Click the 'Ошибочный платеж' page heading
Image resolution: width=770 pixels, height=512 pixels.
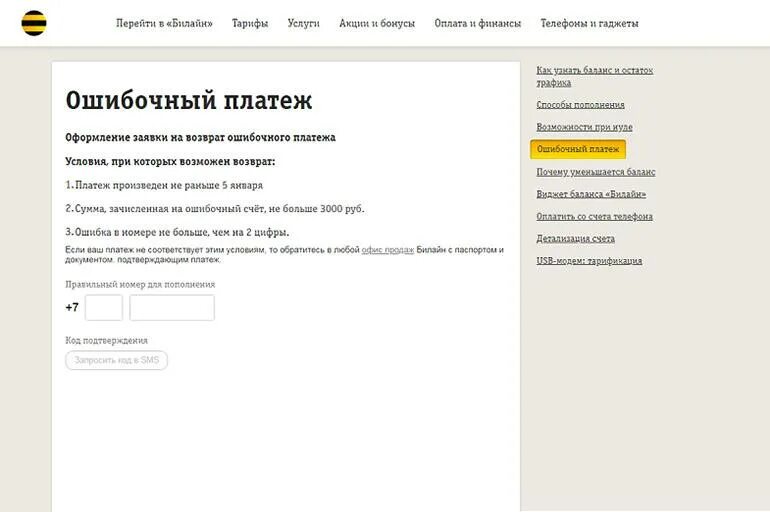189,100
